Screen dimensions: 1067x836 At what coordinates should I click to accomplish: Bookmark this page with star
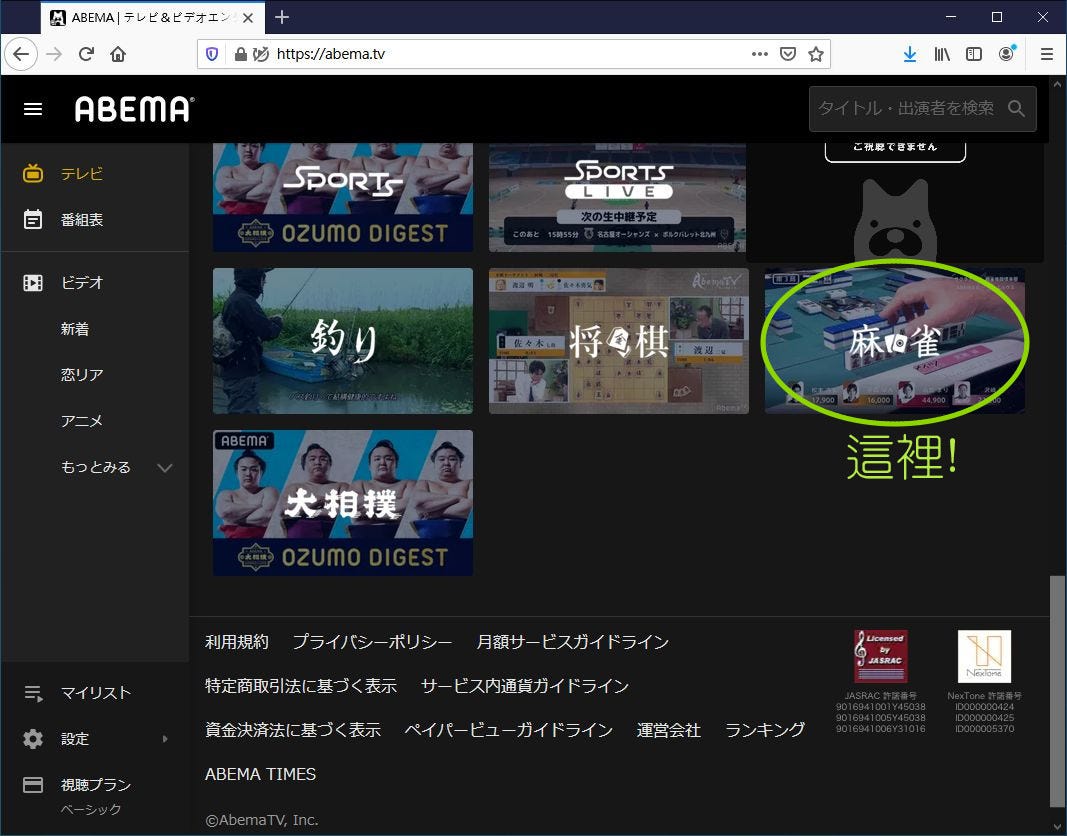[x=816, y=54]
